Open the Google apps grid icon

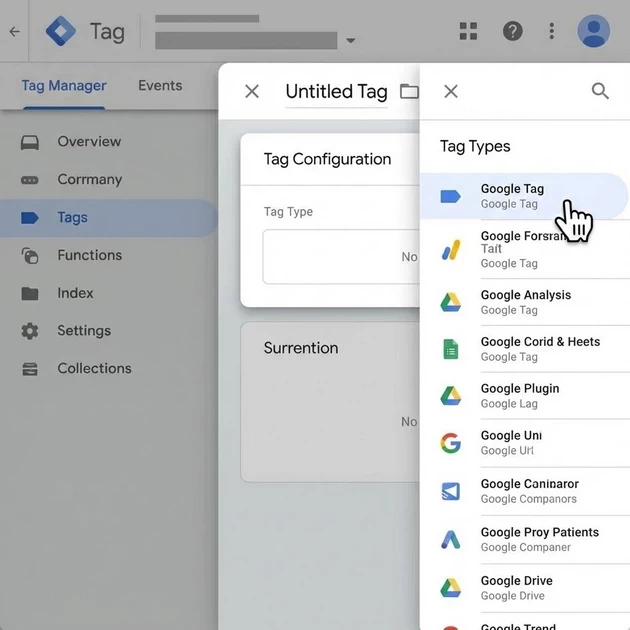(x=468, y=31)
